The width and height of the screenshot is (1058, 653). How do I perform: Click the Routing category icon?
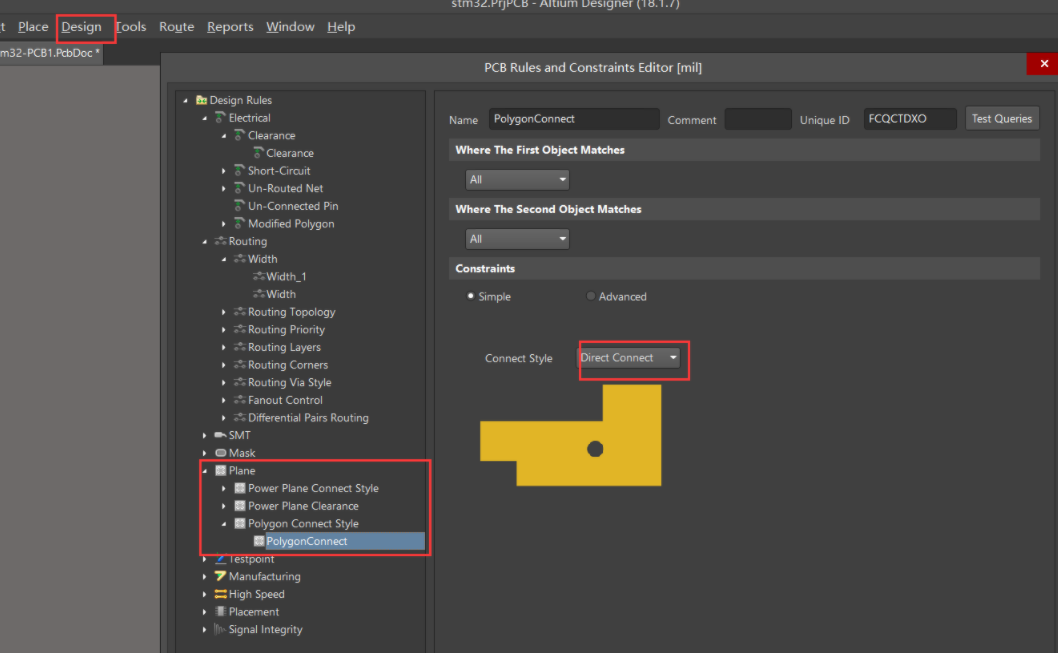tap(220, 241)
